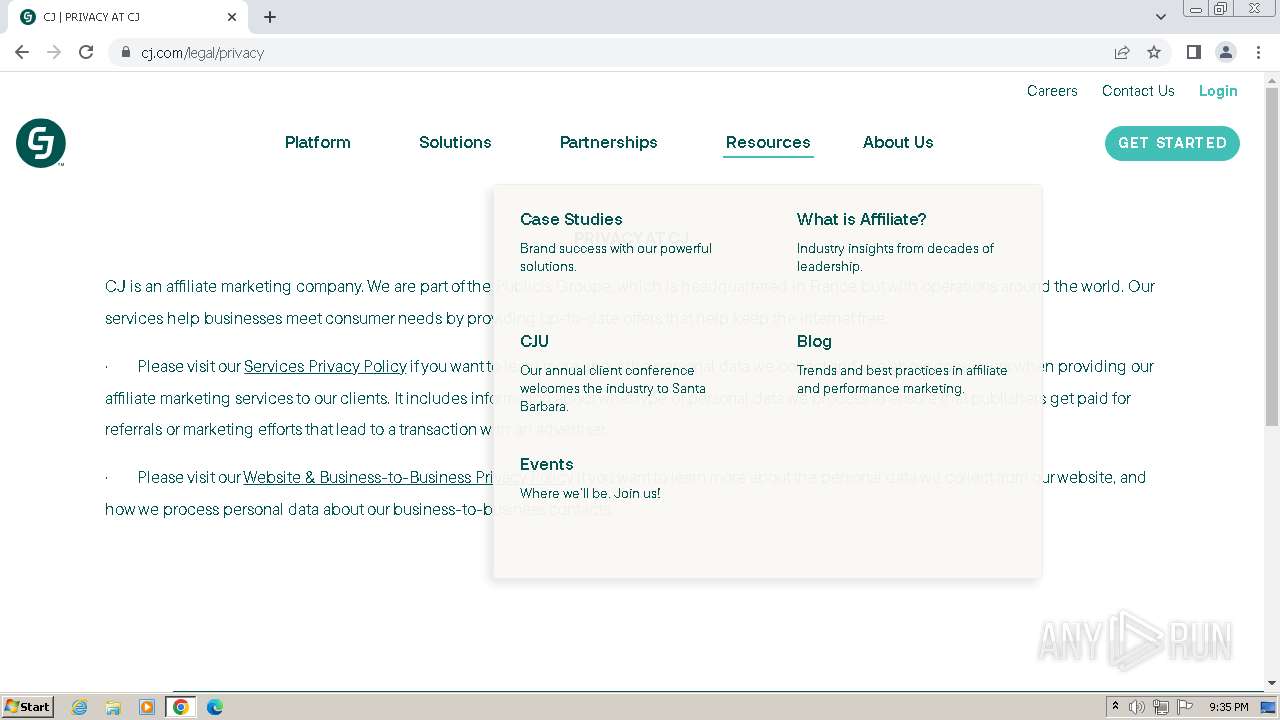The height and width of the screenshot is (720, 1280).
Task: Click the address bar URL field
Action: pyautogui.click(x=620, y=52)
